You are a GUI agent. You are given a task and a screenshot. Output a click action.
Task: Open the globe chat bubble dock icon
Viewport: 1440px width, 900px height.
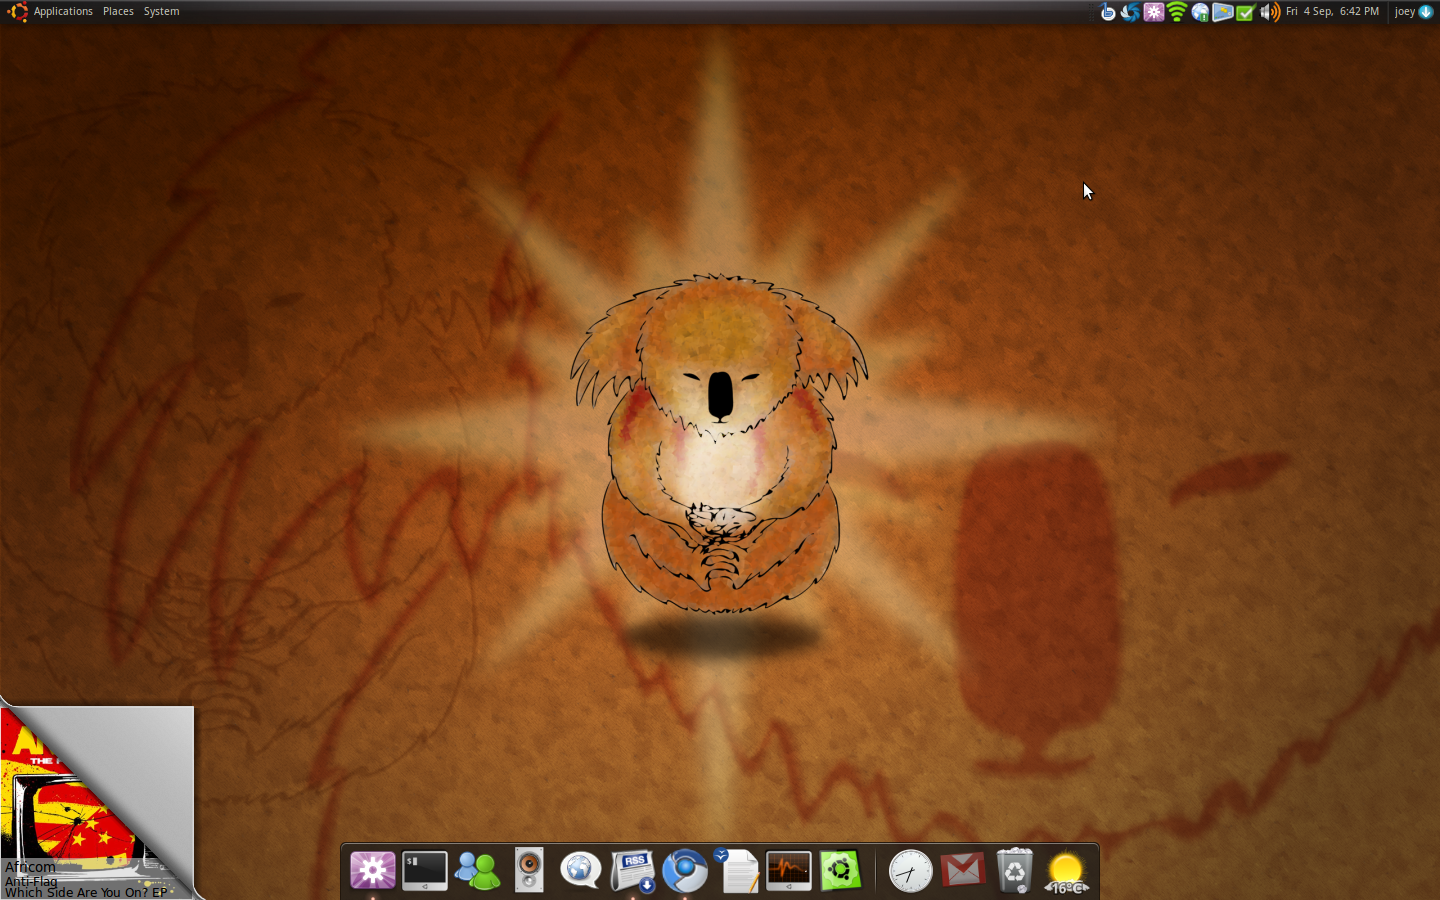(x=580, y=870)
